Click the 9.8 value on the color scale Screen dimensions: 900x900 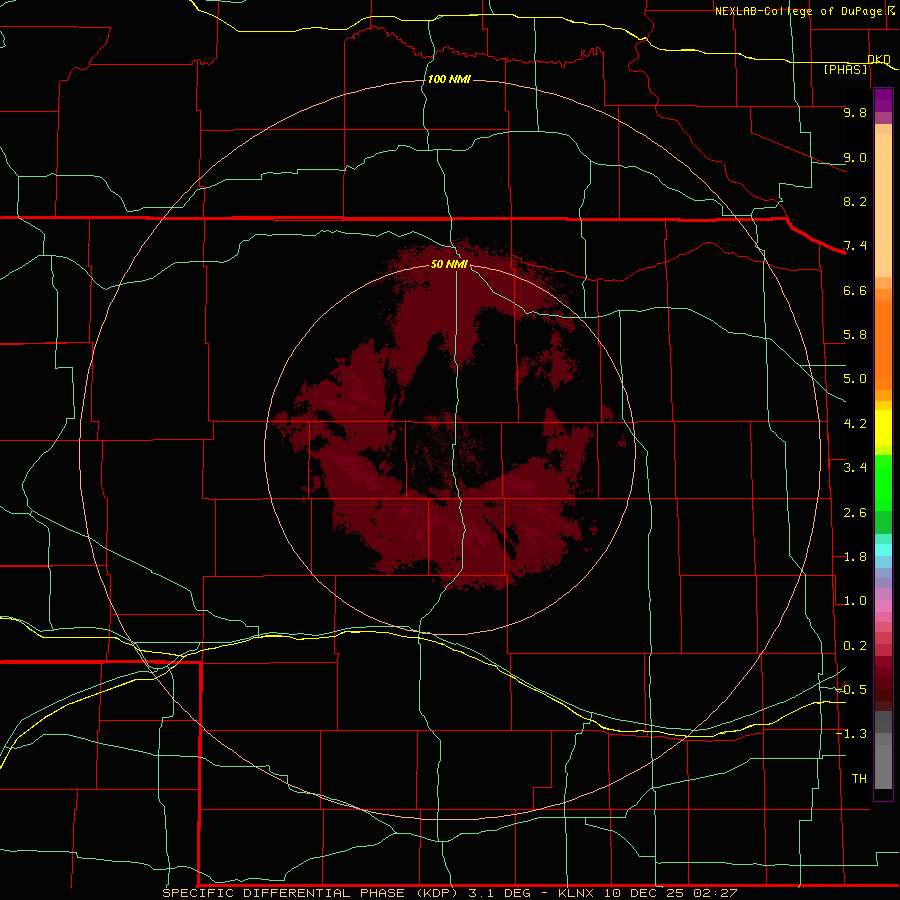point(855,112)
